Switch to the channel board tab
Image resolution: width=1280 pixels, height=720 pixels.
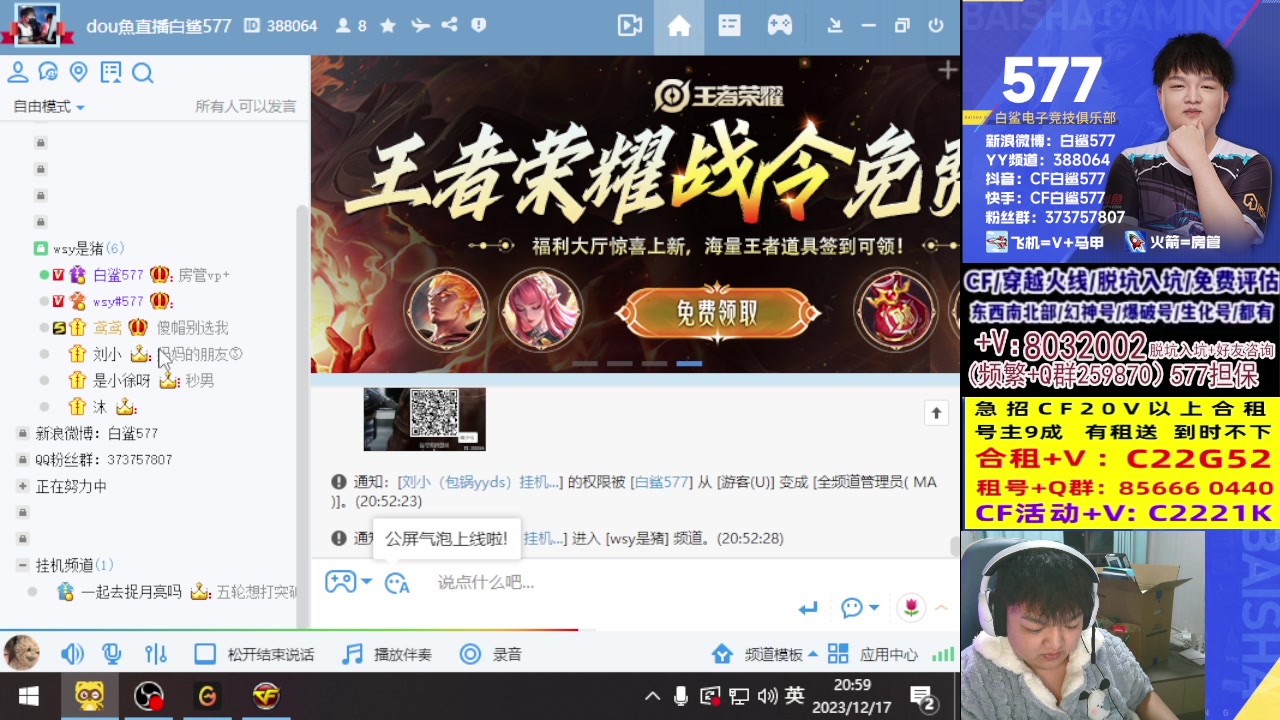729,26
